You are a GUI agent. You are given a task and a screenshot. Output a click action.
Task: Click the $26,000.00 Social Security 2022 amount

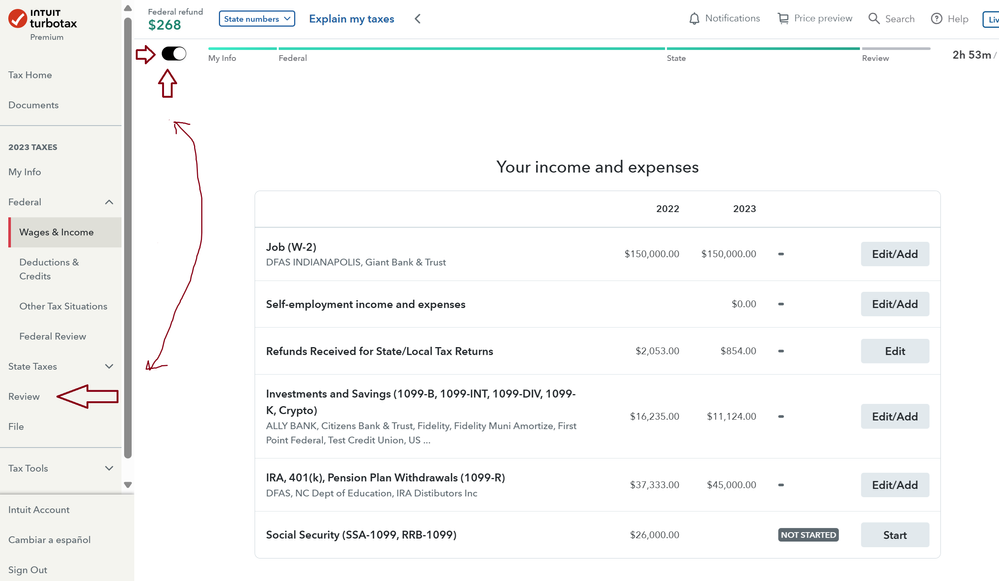[x=654, y=535]
